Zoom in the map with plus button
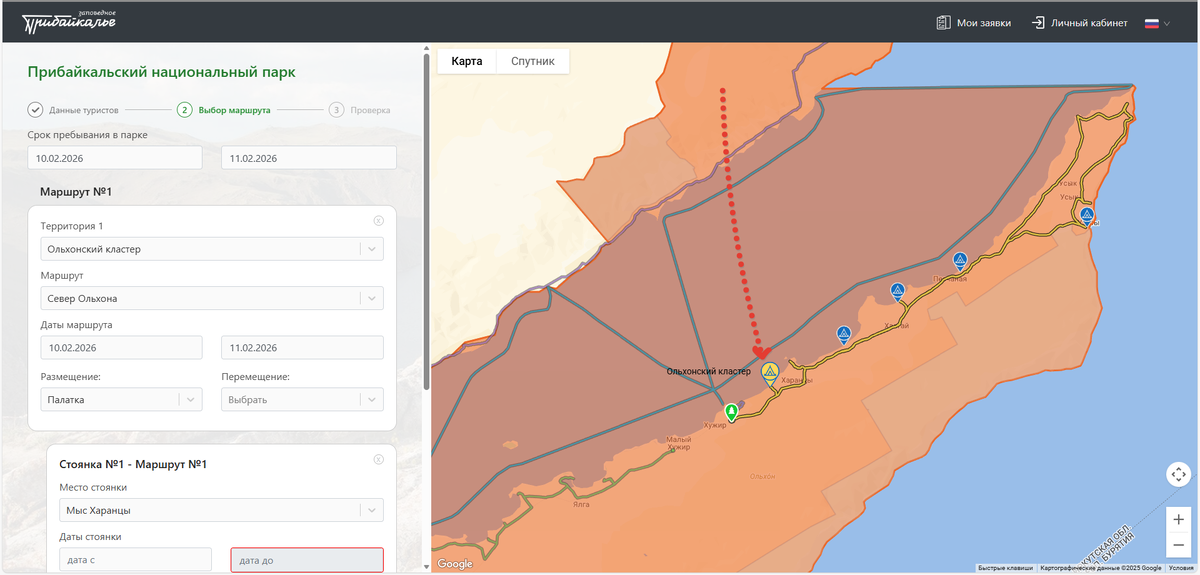This screenshot has width=1200, height=575. pyautogui.click(x=1179, y=520)
